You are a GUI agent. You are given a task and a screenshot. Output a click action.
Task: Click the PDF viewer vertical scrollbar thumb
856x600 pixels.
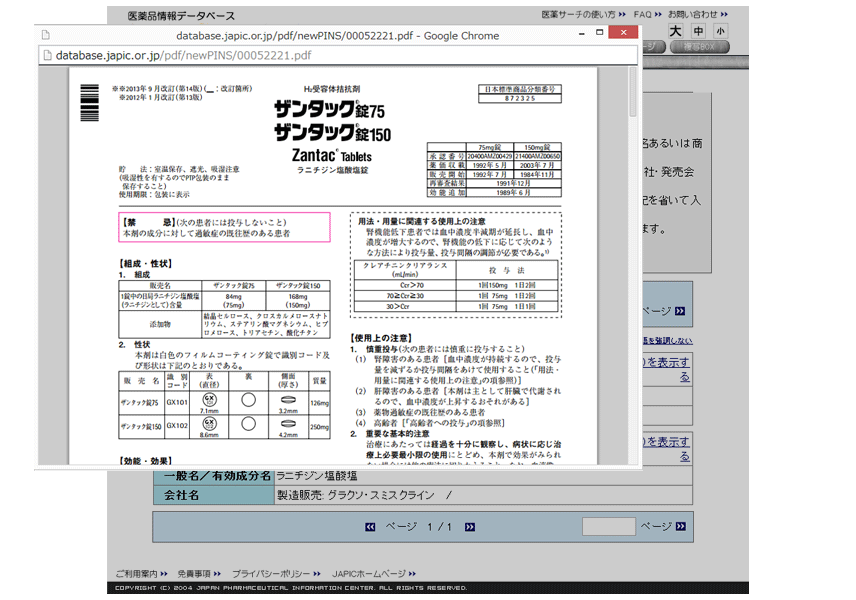coord(633,92)
